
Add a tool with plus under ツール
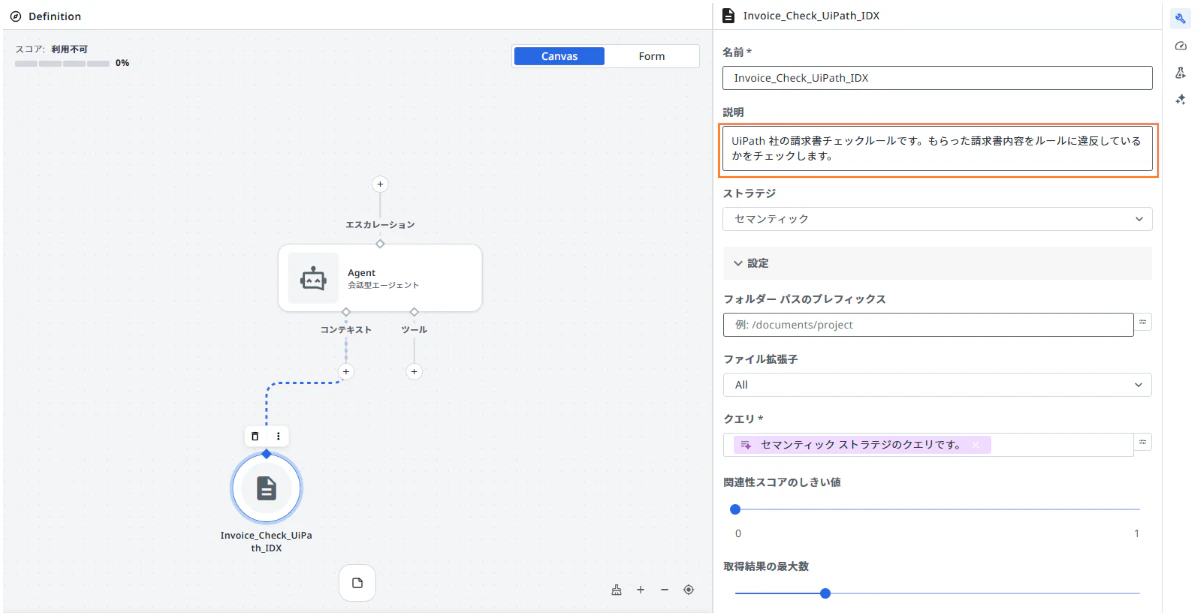[x=414, y=372]
